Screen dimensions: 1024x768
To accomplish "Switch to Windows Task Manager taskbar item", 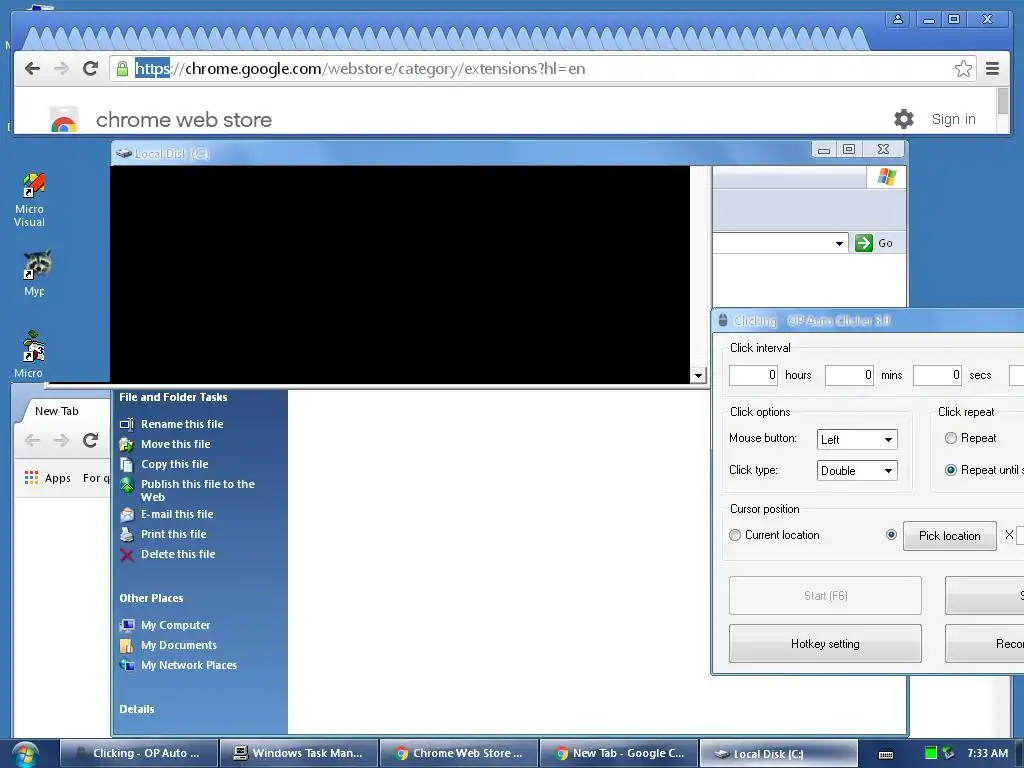I will click(299, 753).
